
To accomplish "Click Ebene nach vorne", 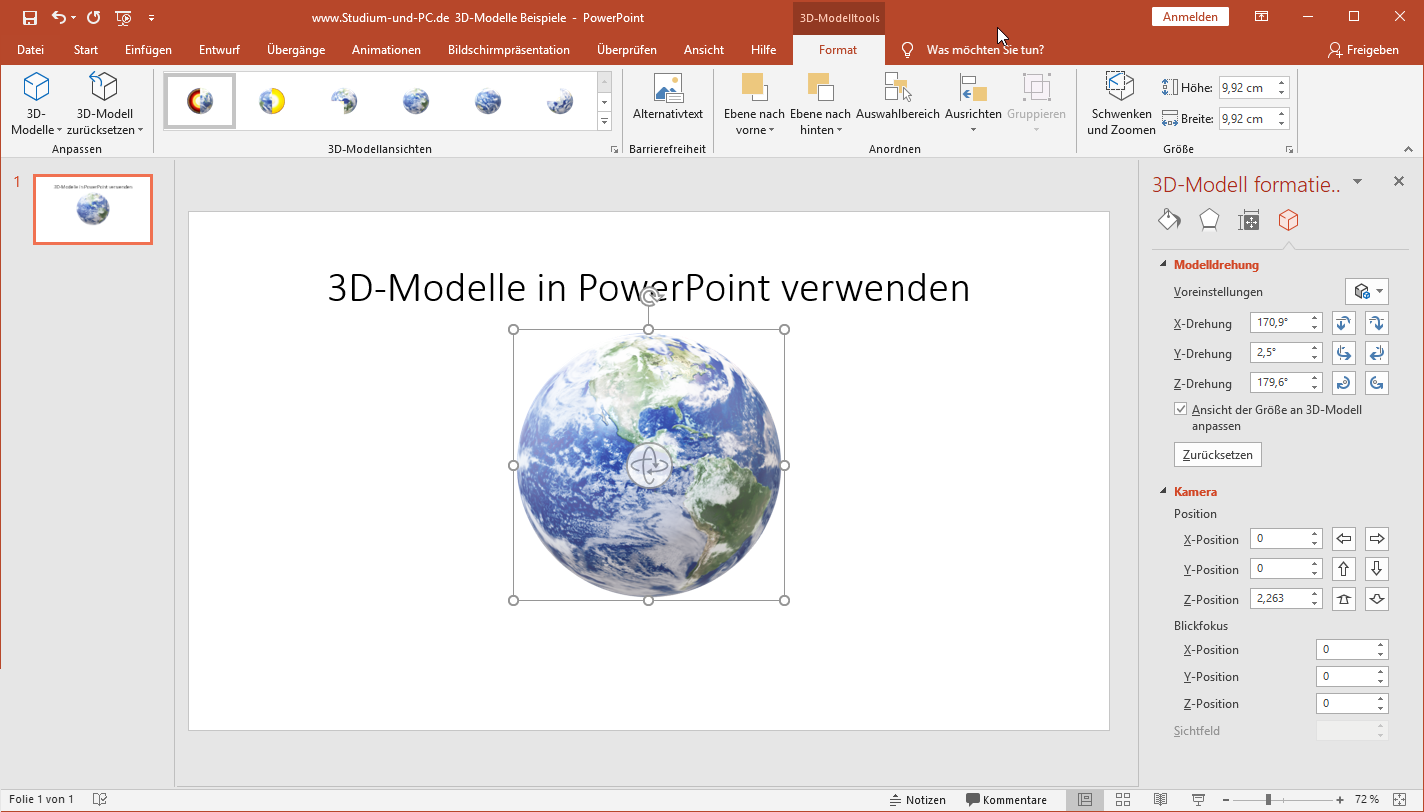I will pyautogui.click(x=754, y=103).
